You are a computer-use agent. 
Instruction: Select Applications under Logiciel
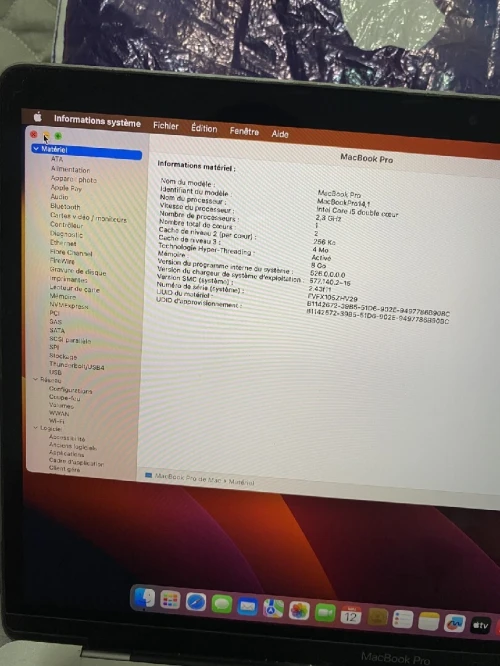(66, 454)
